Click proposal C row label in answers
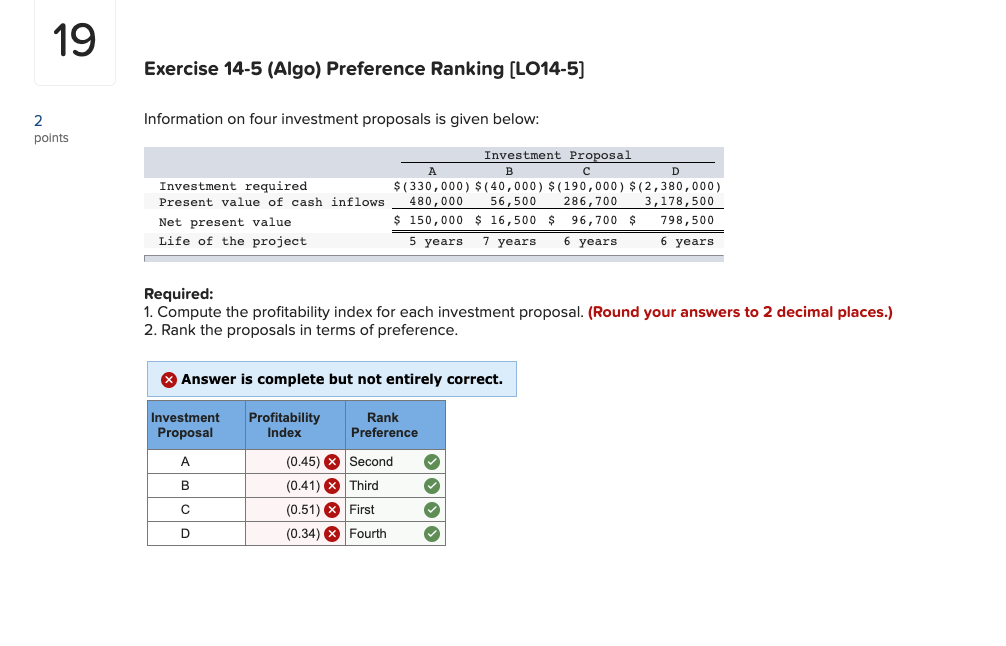This screenshot has height=646, width=1006. (185, 510)
